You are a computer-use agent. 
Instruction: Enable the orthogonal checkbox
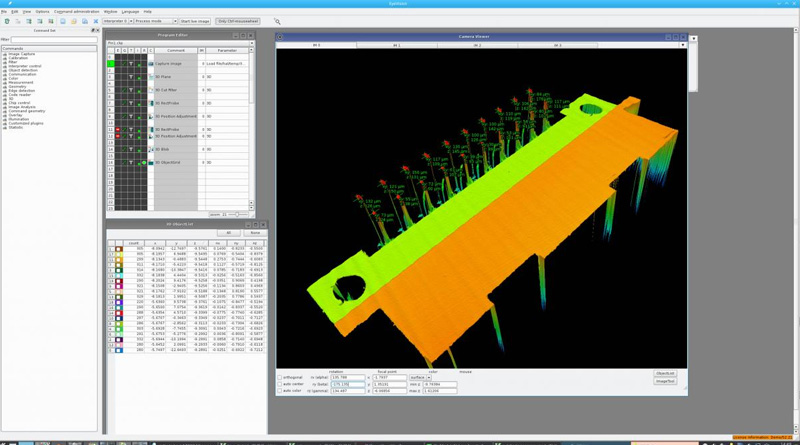point(279,377)
